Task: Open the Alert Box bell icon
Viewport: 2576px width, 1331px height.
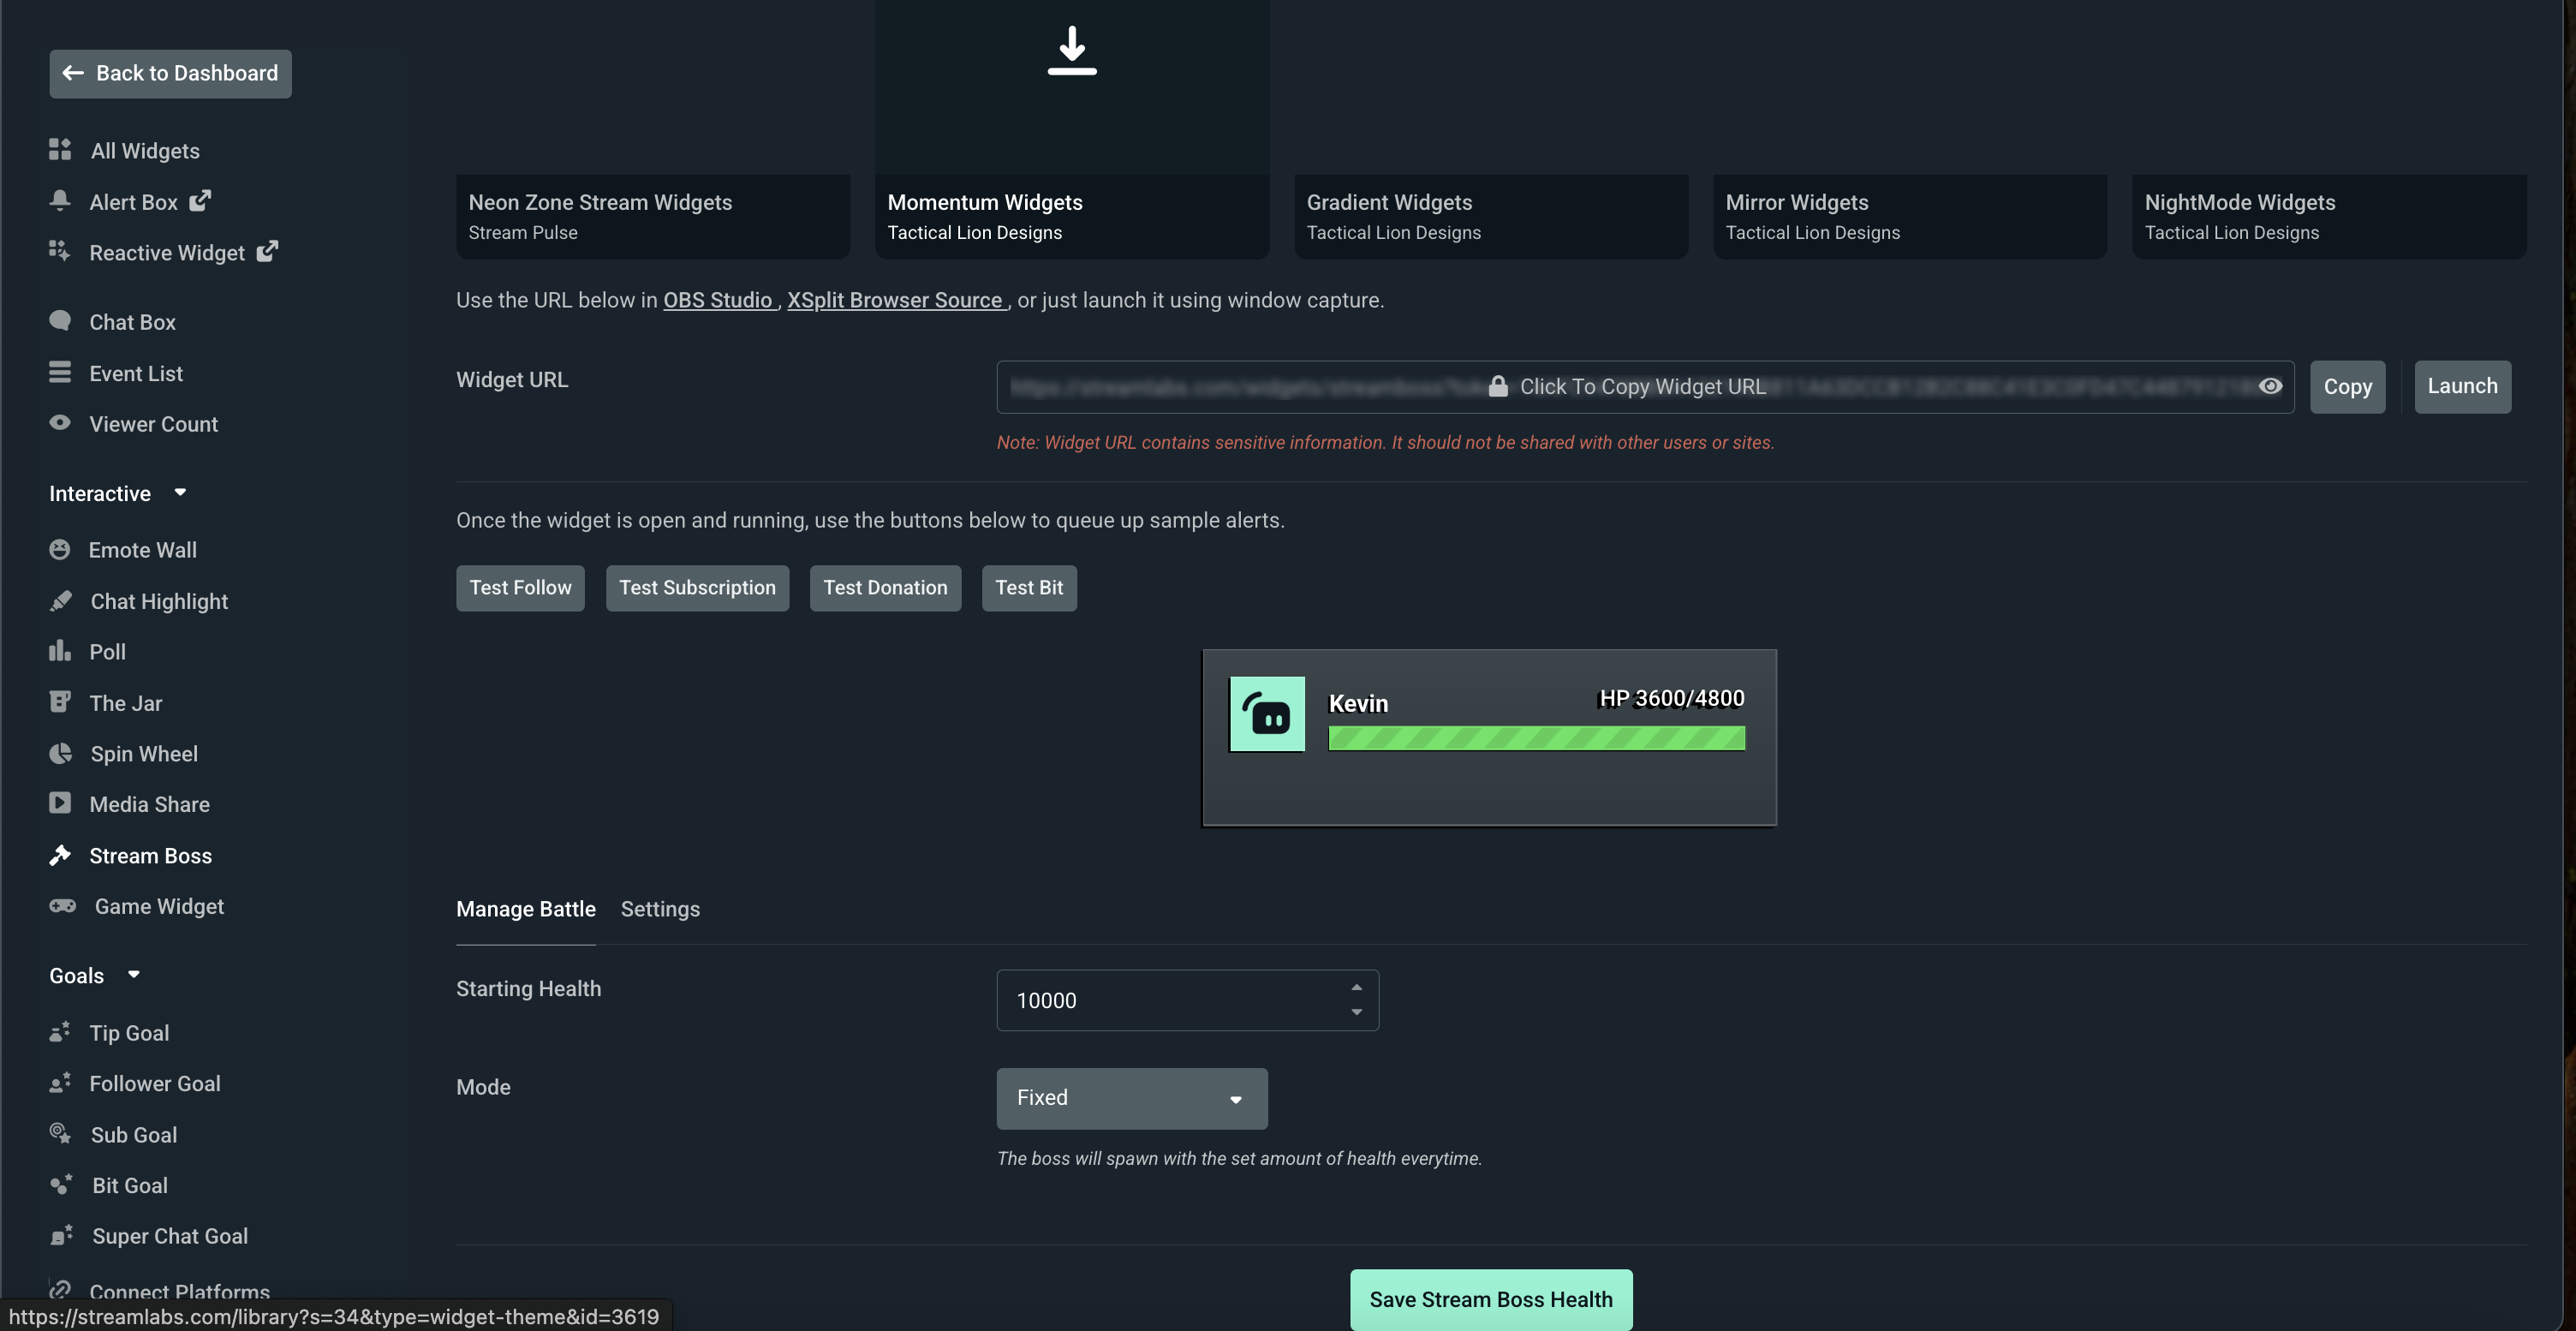Action: pyautogui.click(x=60, y=201)
